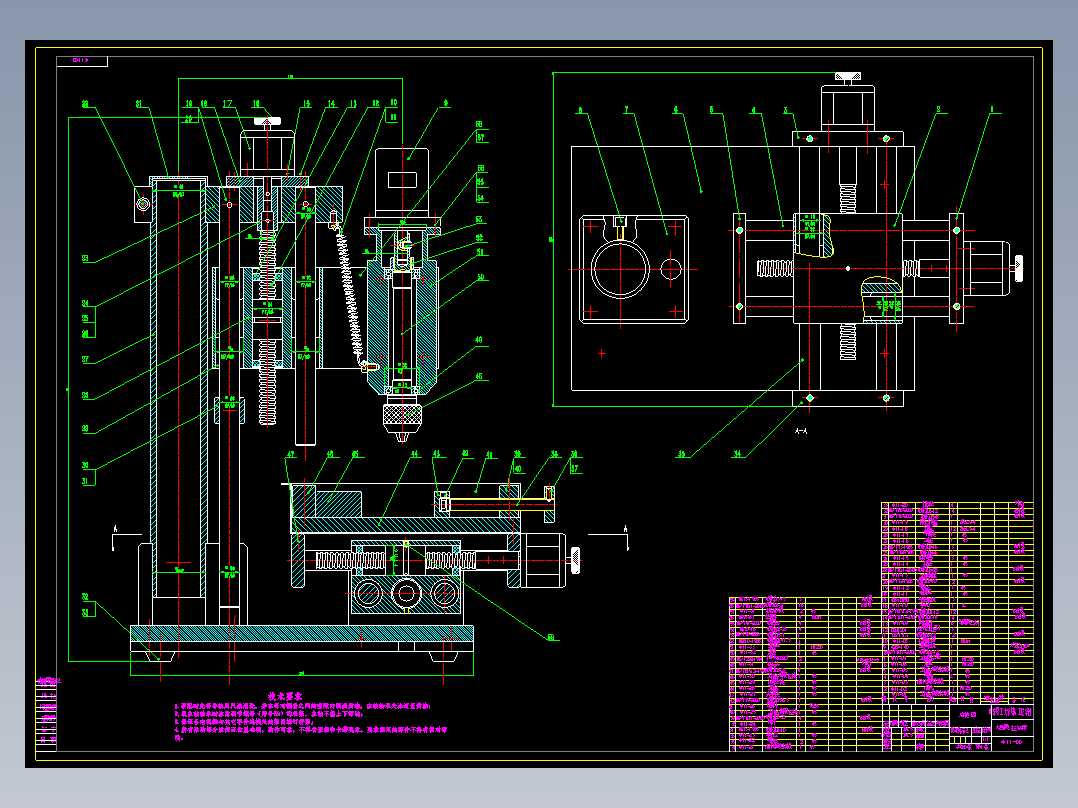The height and width of the screenshot is (808, 1078).
Task: Select the part callout number 9
Action: tap(446, 103)
